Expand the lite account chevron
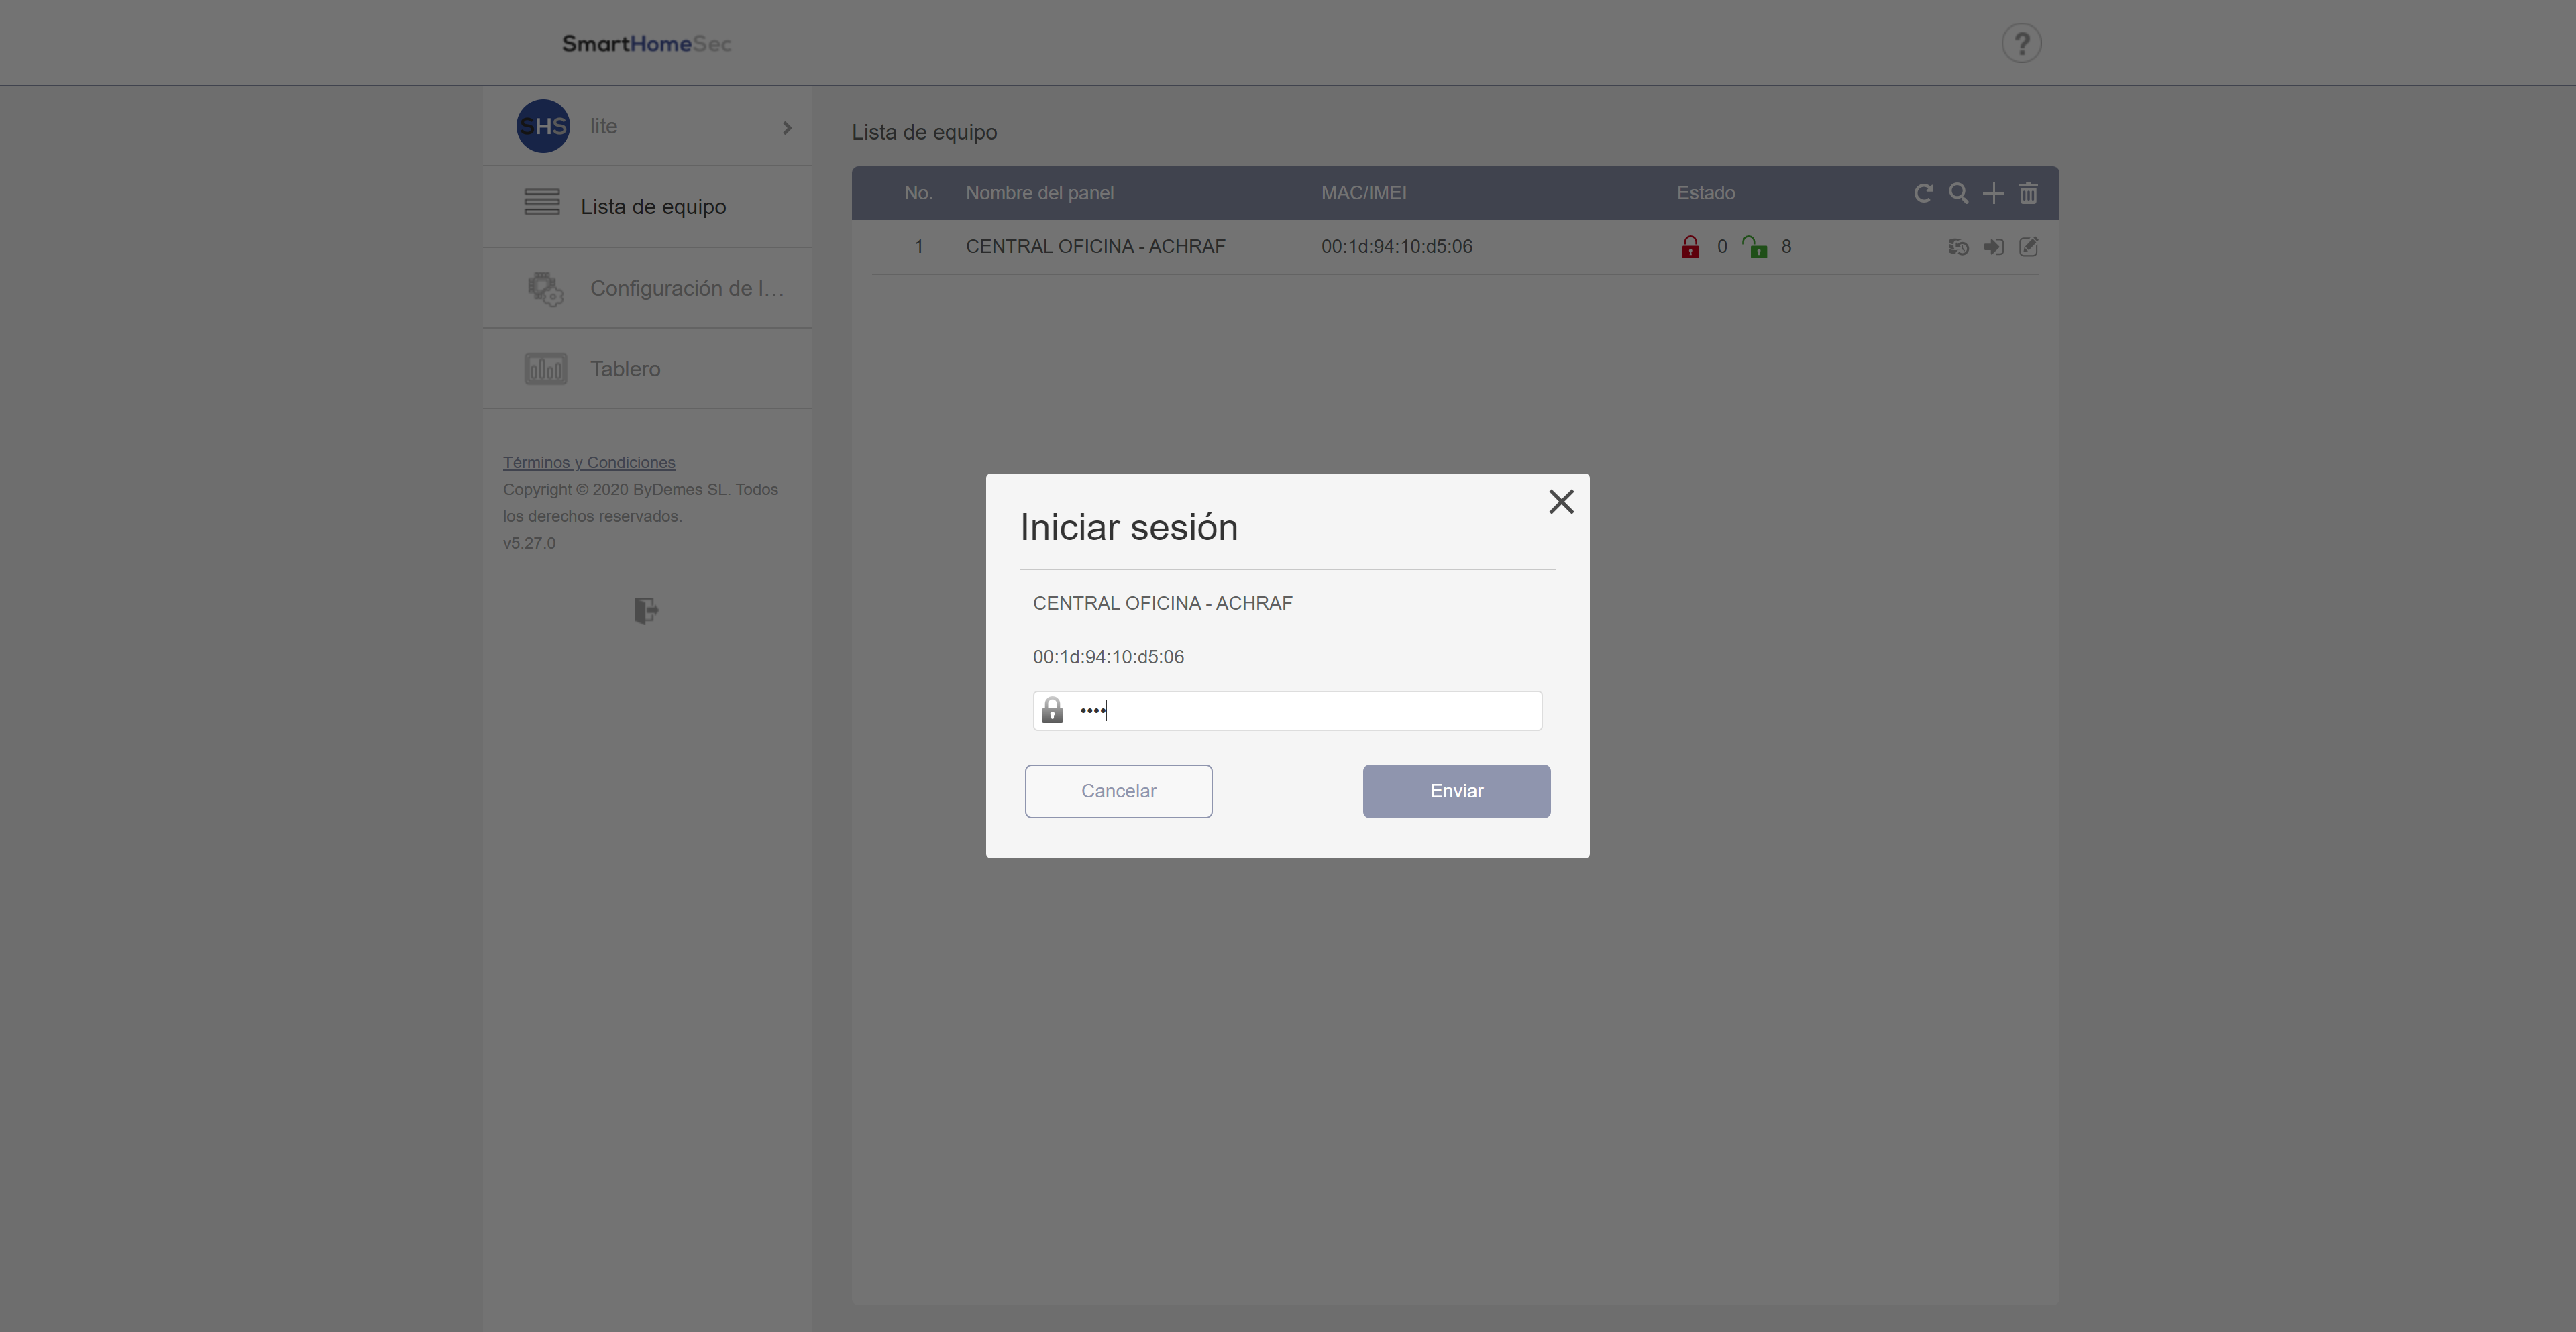The image size is (2576, 1332). point(787,127)
